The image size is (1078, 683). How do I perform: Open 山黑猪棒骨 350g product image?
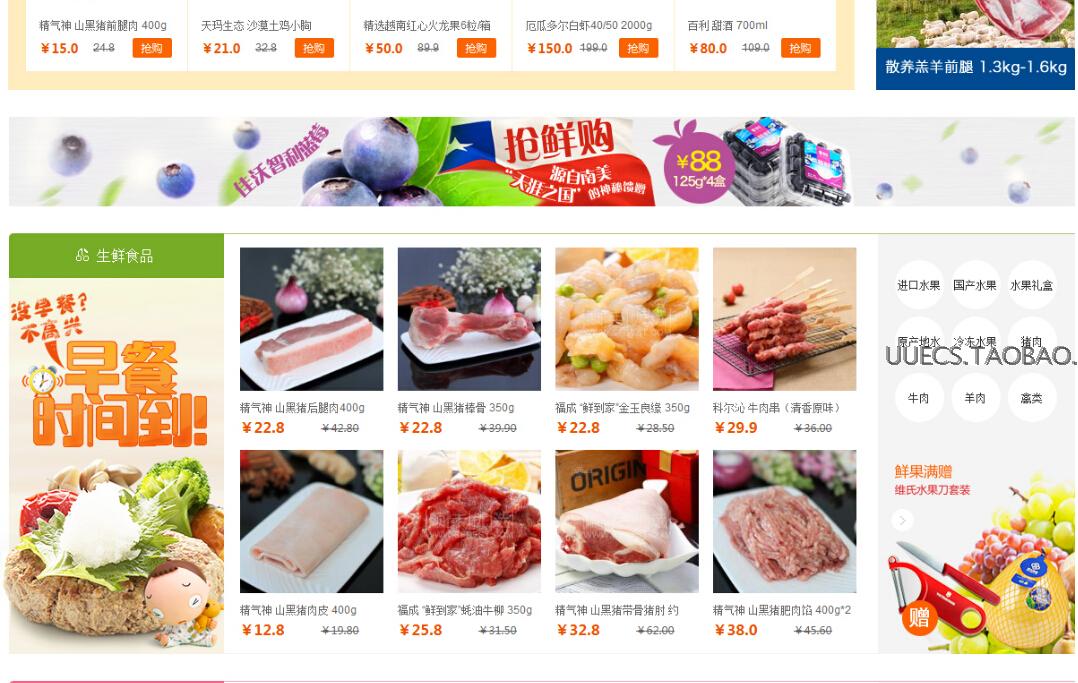pyautogui.click(x=469, y=319)
